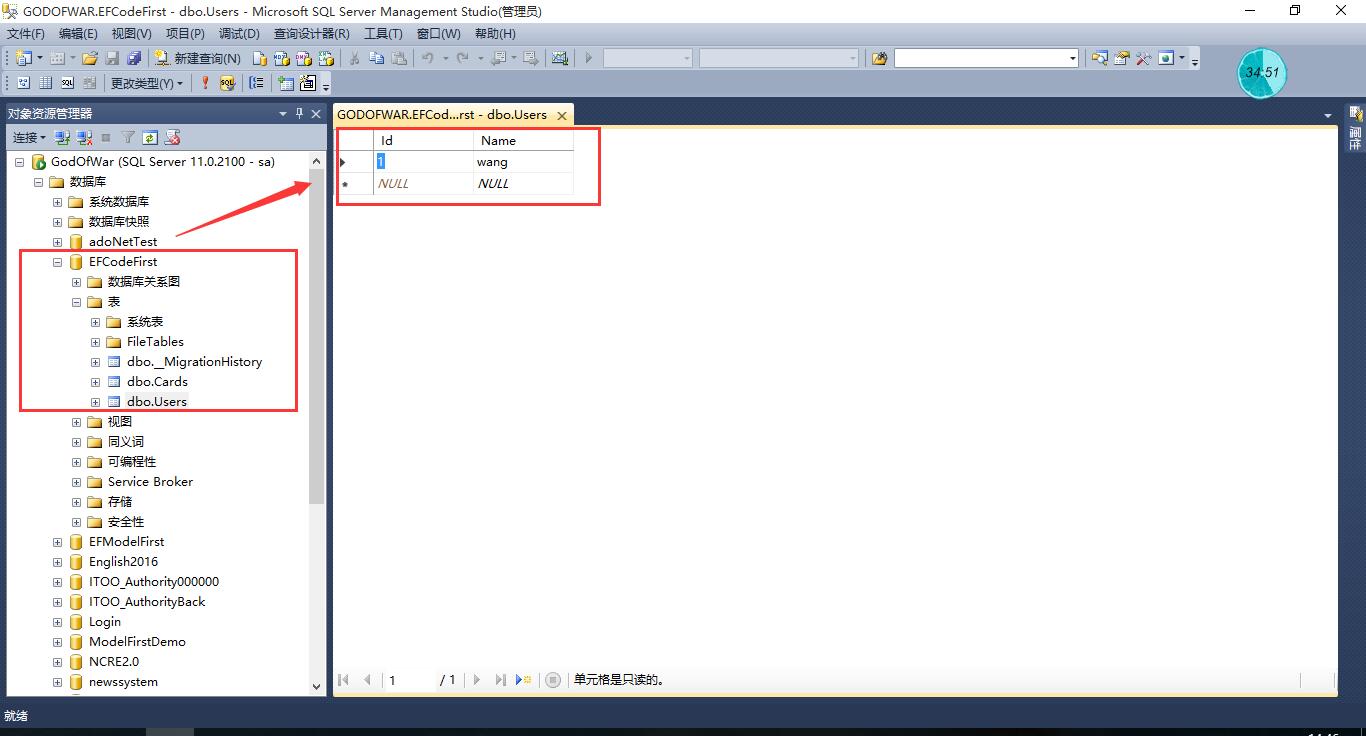Click the 'wang' Name cell
The width and height of the screenshot is (1366, 736).
pos(523,162)
